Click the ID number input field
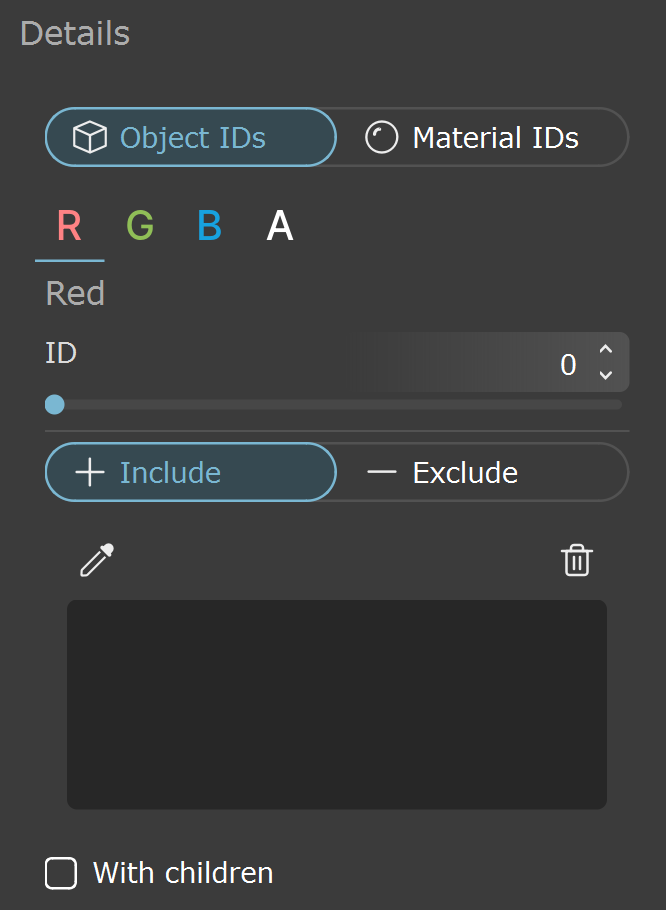This screenshot has width=666, height=910. tap(490, 362)
